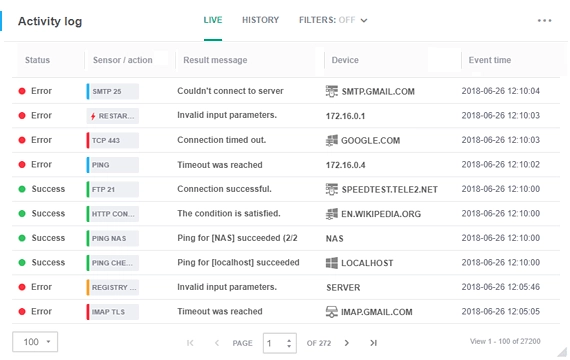
Task: Click the red error dot for TCP 443
Action: [22, 140]
